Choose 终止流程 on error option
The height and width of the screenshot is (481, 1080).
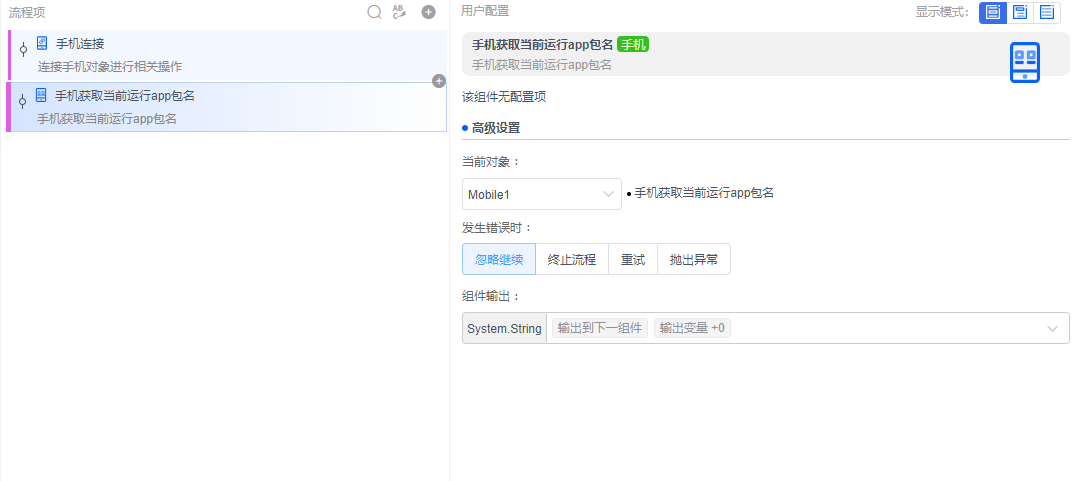572,259
